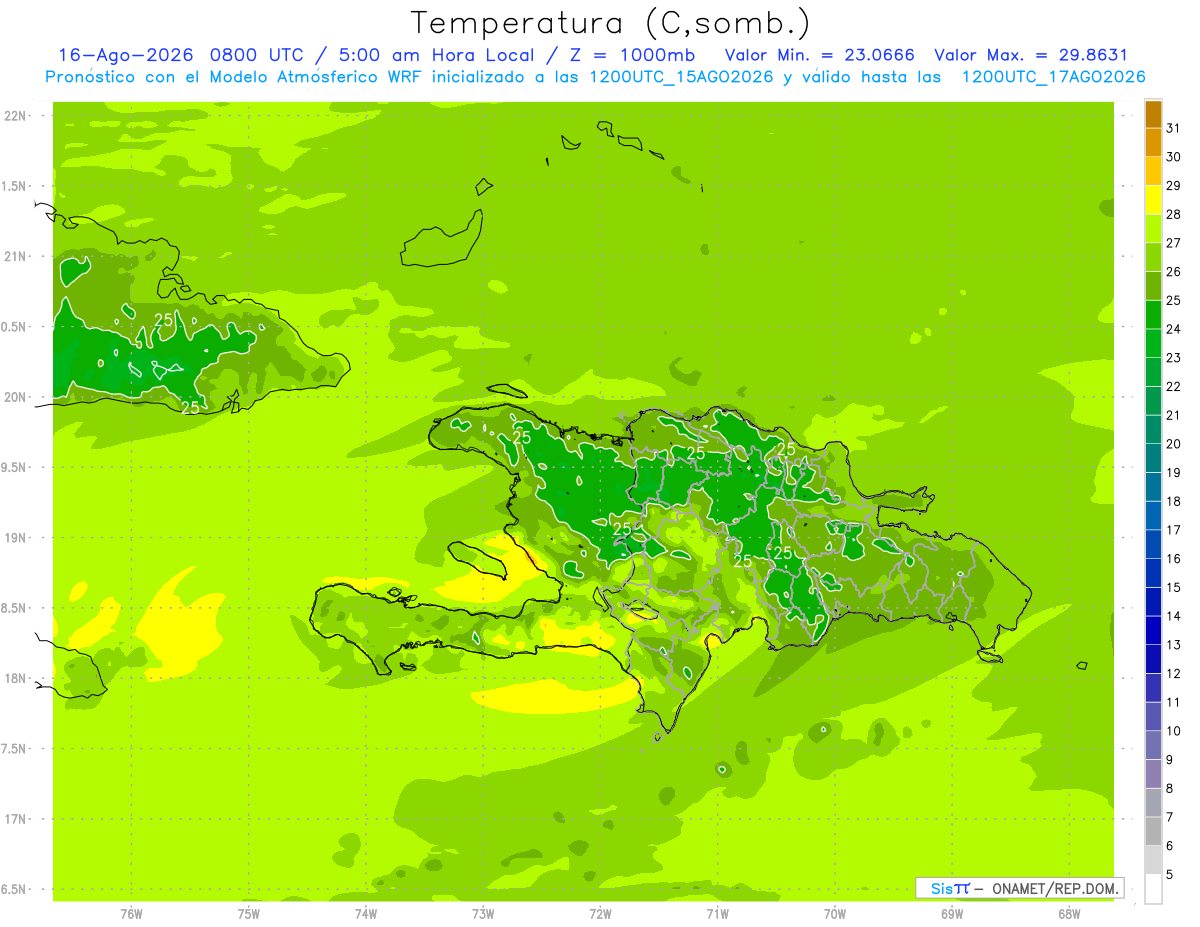Image resolution: width=1200 pixels, height=927 pixels.
Task: Click the longitude label "74W"
Action: click(x=366, y=913)
